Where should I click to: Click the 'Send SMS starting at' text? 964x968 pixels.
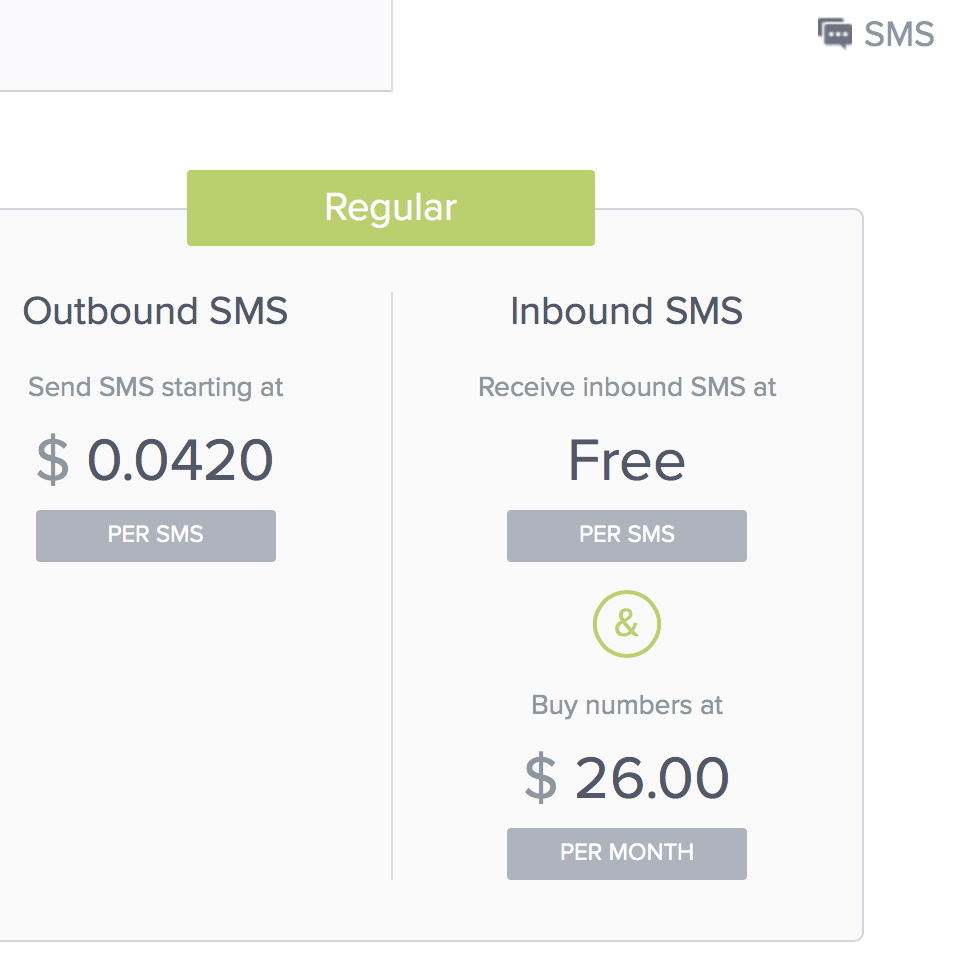click(155, 387)
